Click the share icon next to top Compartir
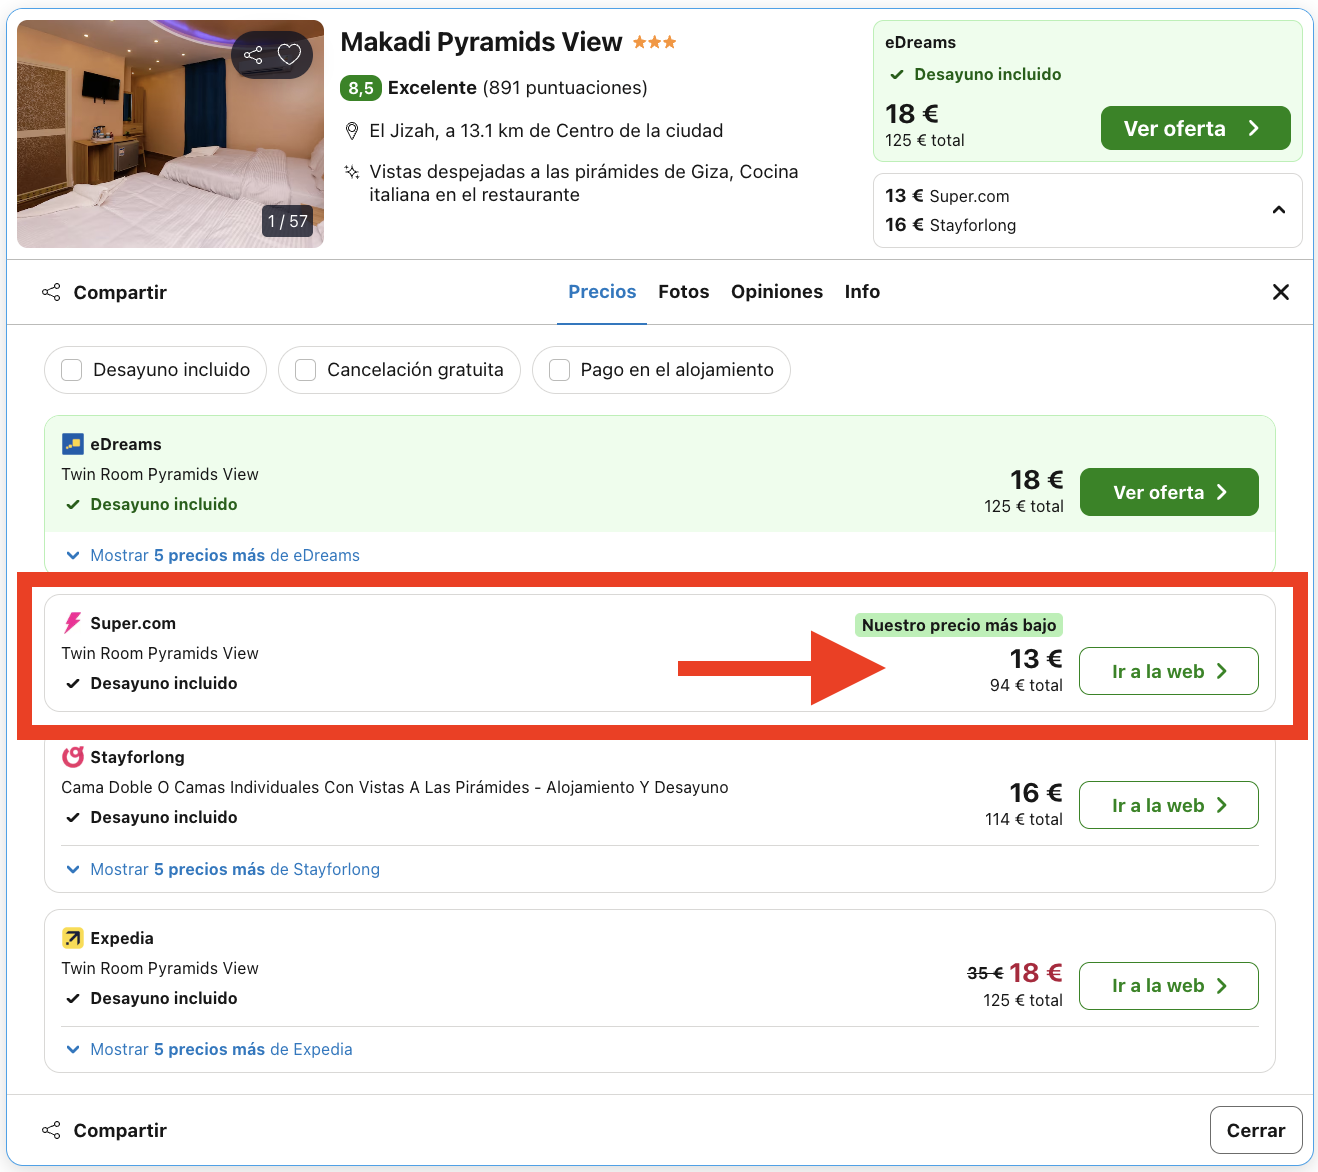The height and width of the screenshot is (1172, 1318). point(51,292)
